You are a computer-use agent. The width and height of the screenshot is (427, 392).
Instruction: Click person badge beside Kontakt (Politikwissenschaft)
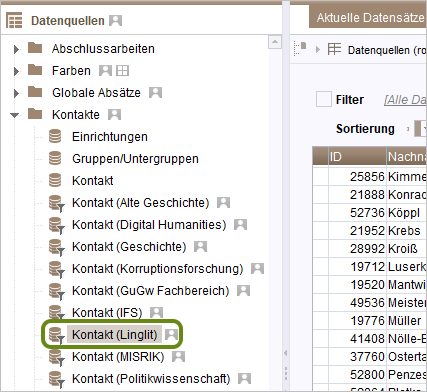click(x=244, y=379)
